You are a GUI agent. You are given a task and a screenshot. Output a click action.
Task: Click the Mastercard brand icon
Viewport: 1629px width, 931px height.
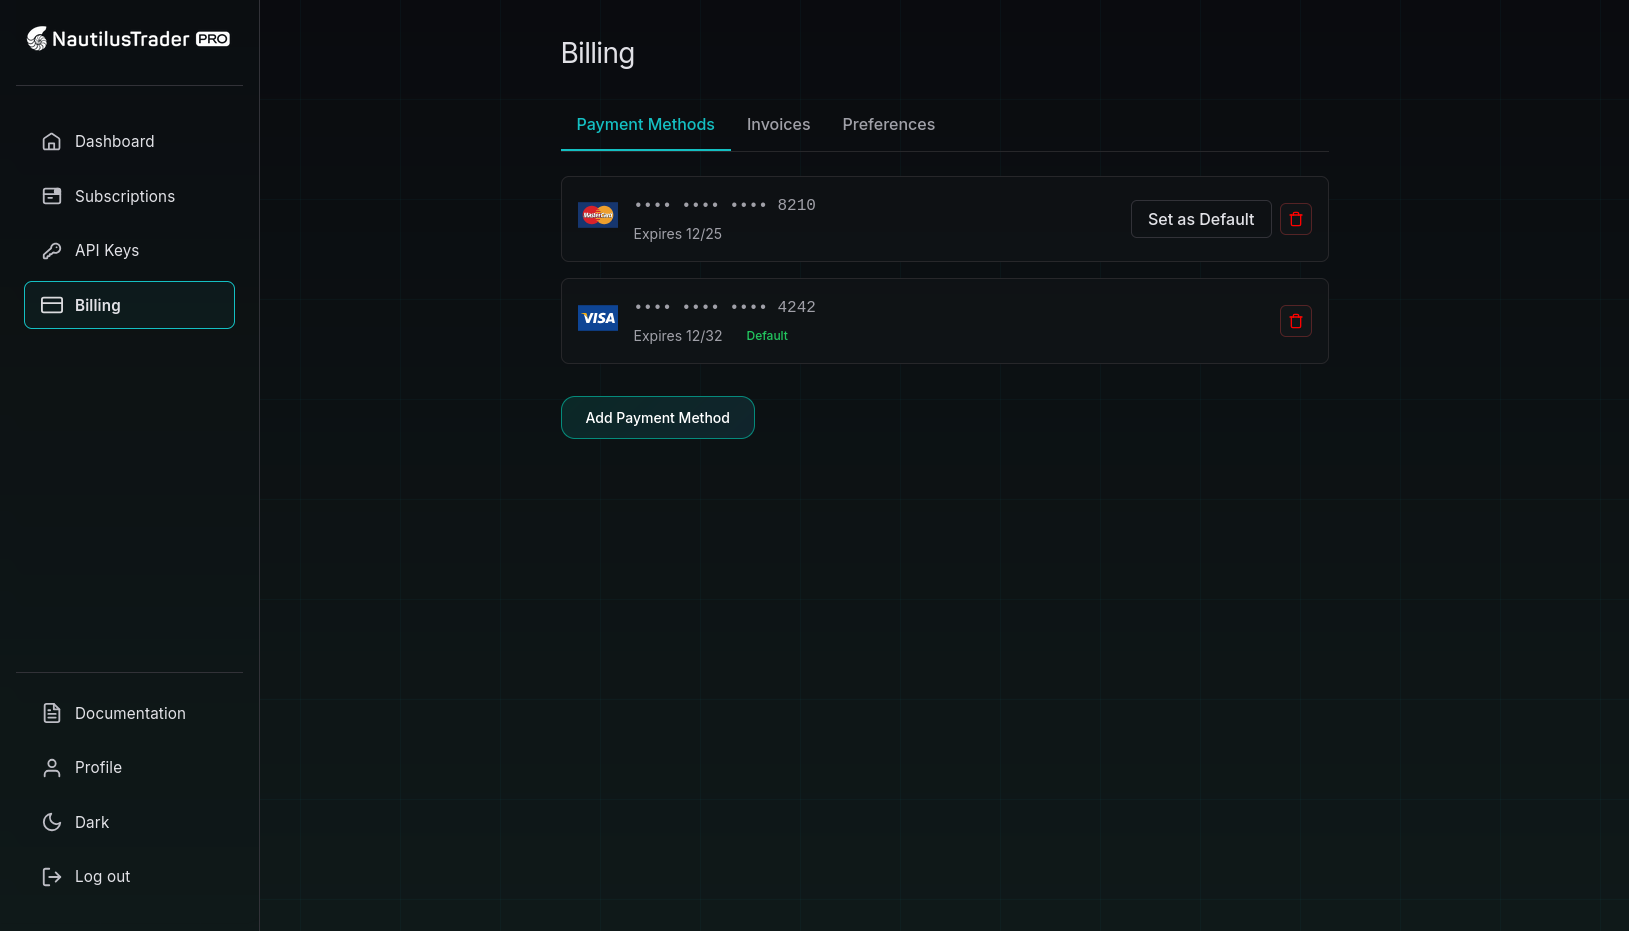tap(597, 215)
